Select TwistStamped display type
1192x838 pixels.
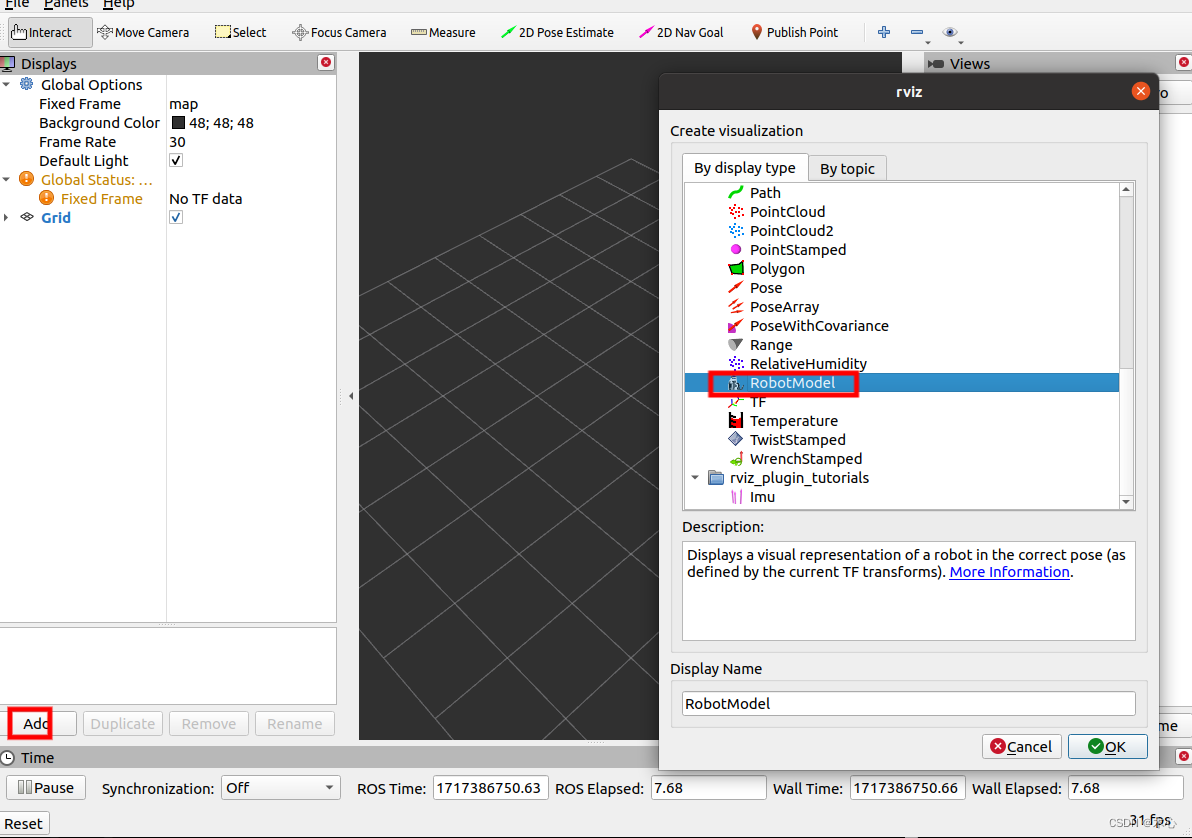[x=797, y=440]
